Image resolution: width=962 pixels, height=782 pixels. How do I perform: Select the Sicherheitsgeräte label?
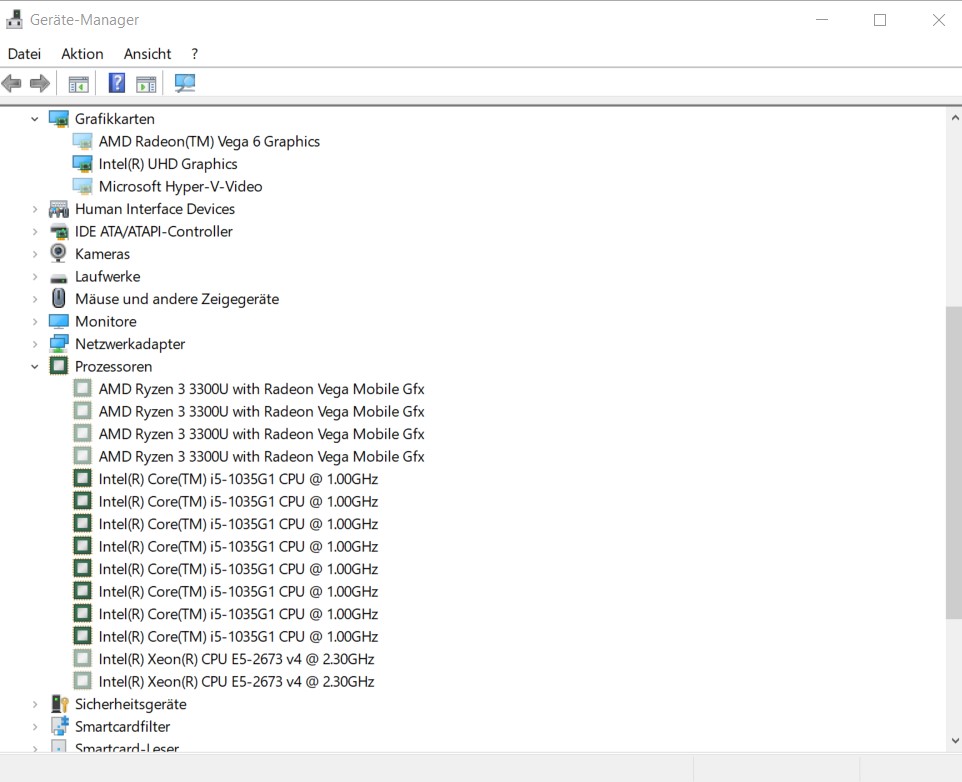tap(131, 704)
